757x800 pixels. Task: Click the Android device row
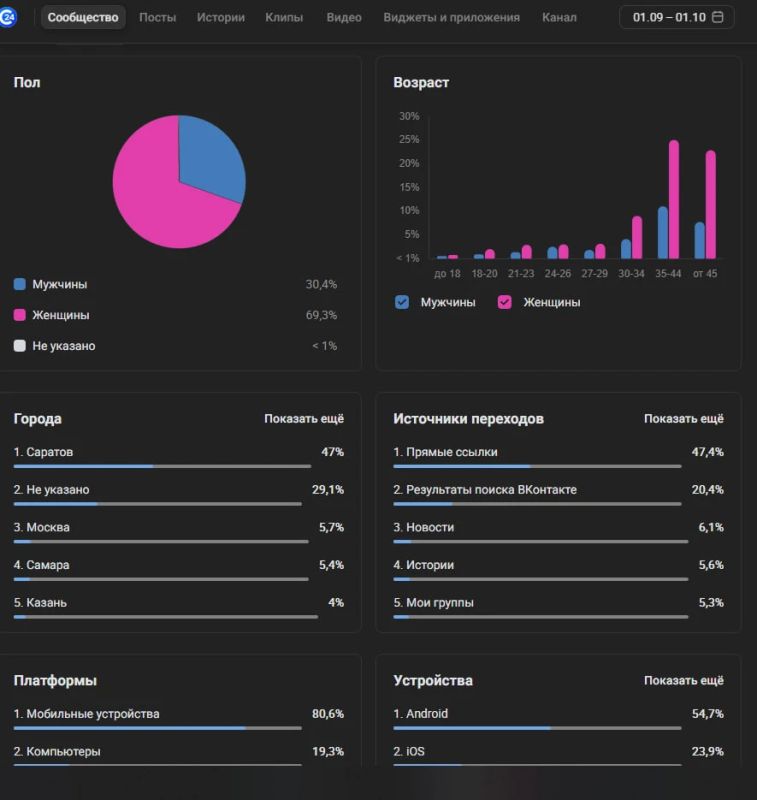pos(559,718)
